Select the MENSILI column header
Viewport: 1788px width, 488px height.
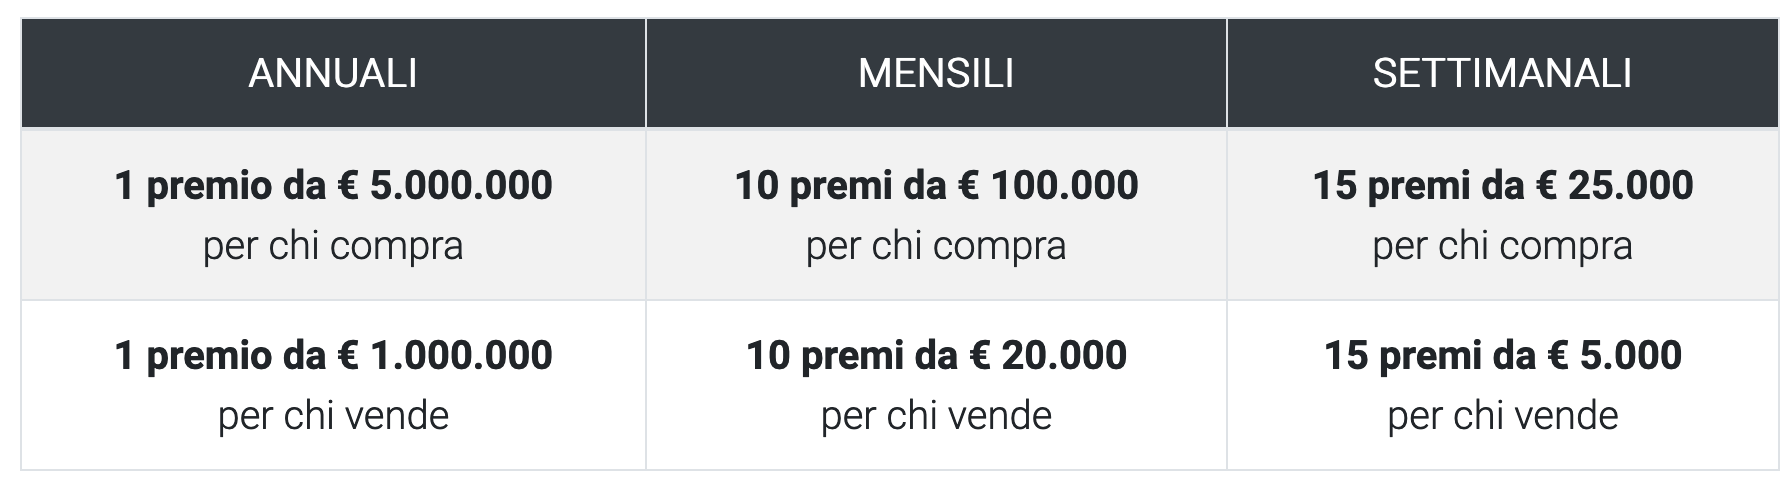click(936, 74)
